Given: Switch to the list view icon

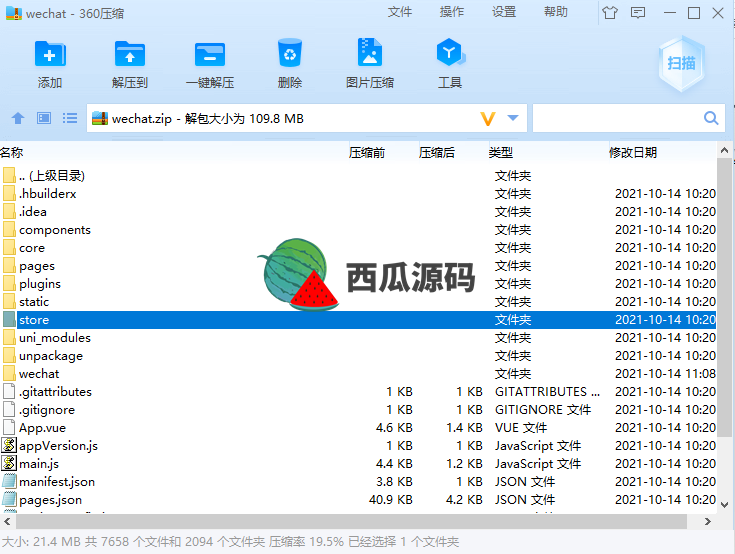Looking at the screenshot, I should [70, 118].
